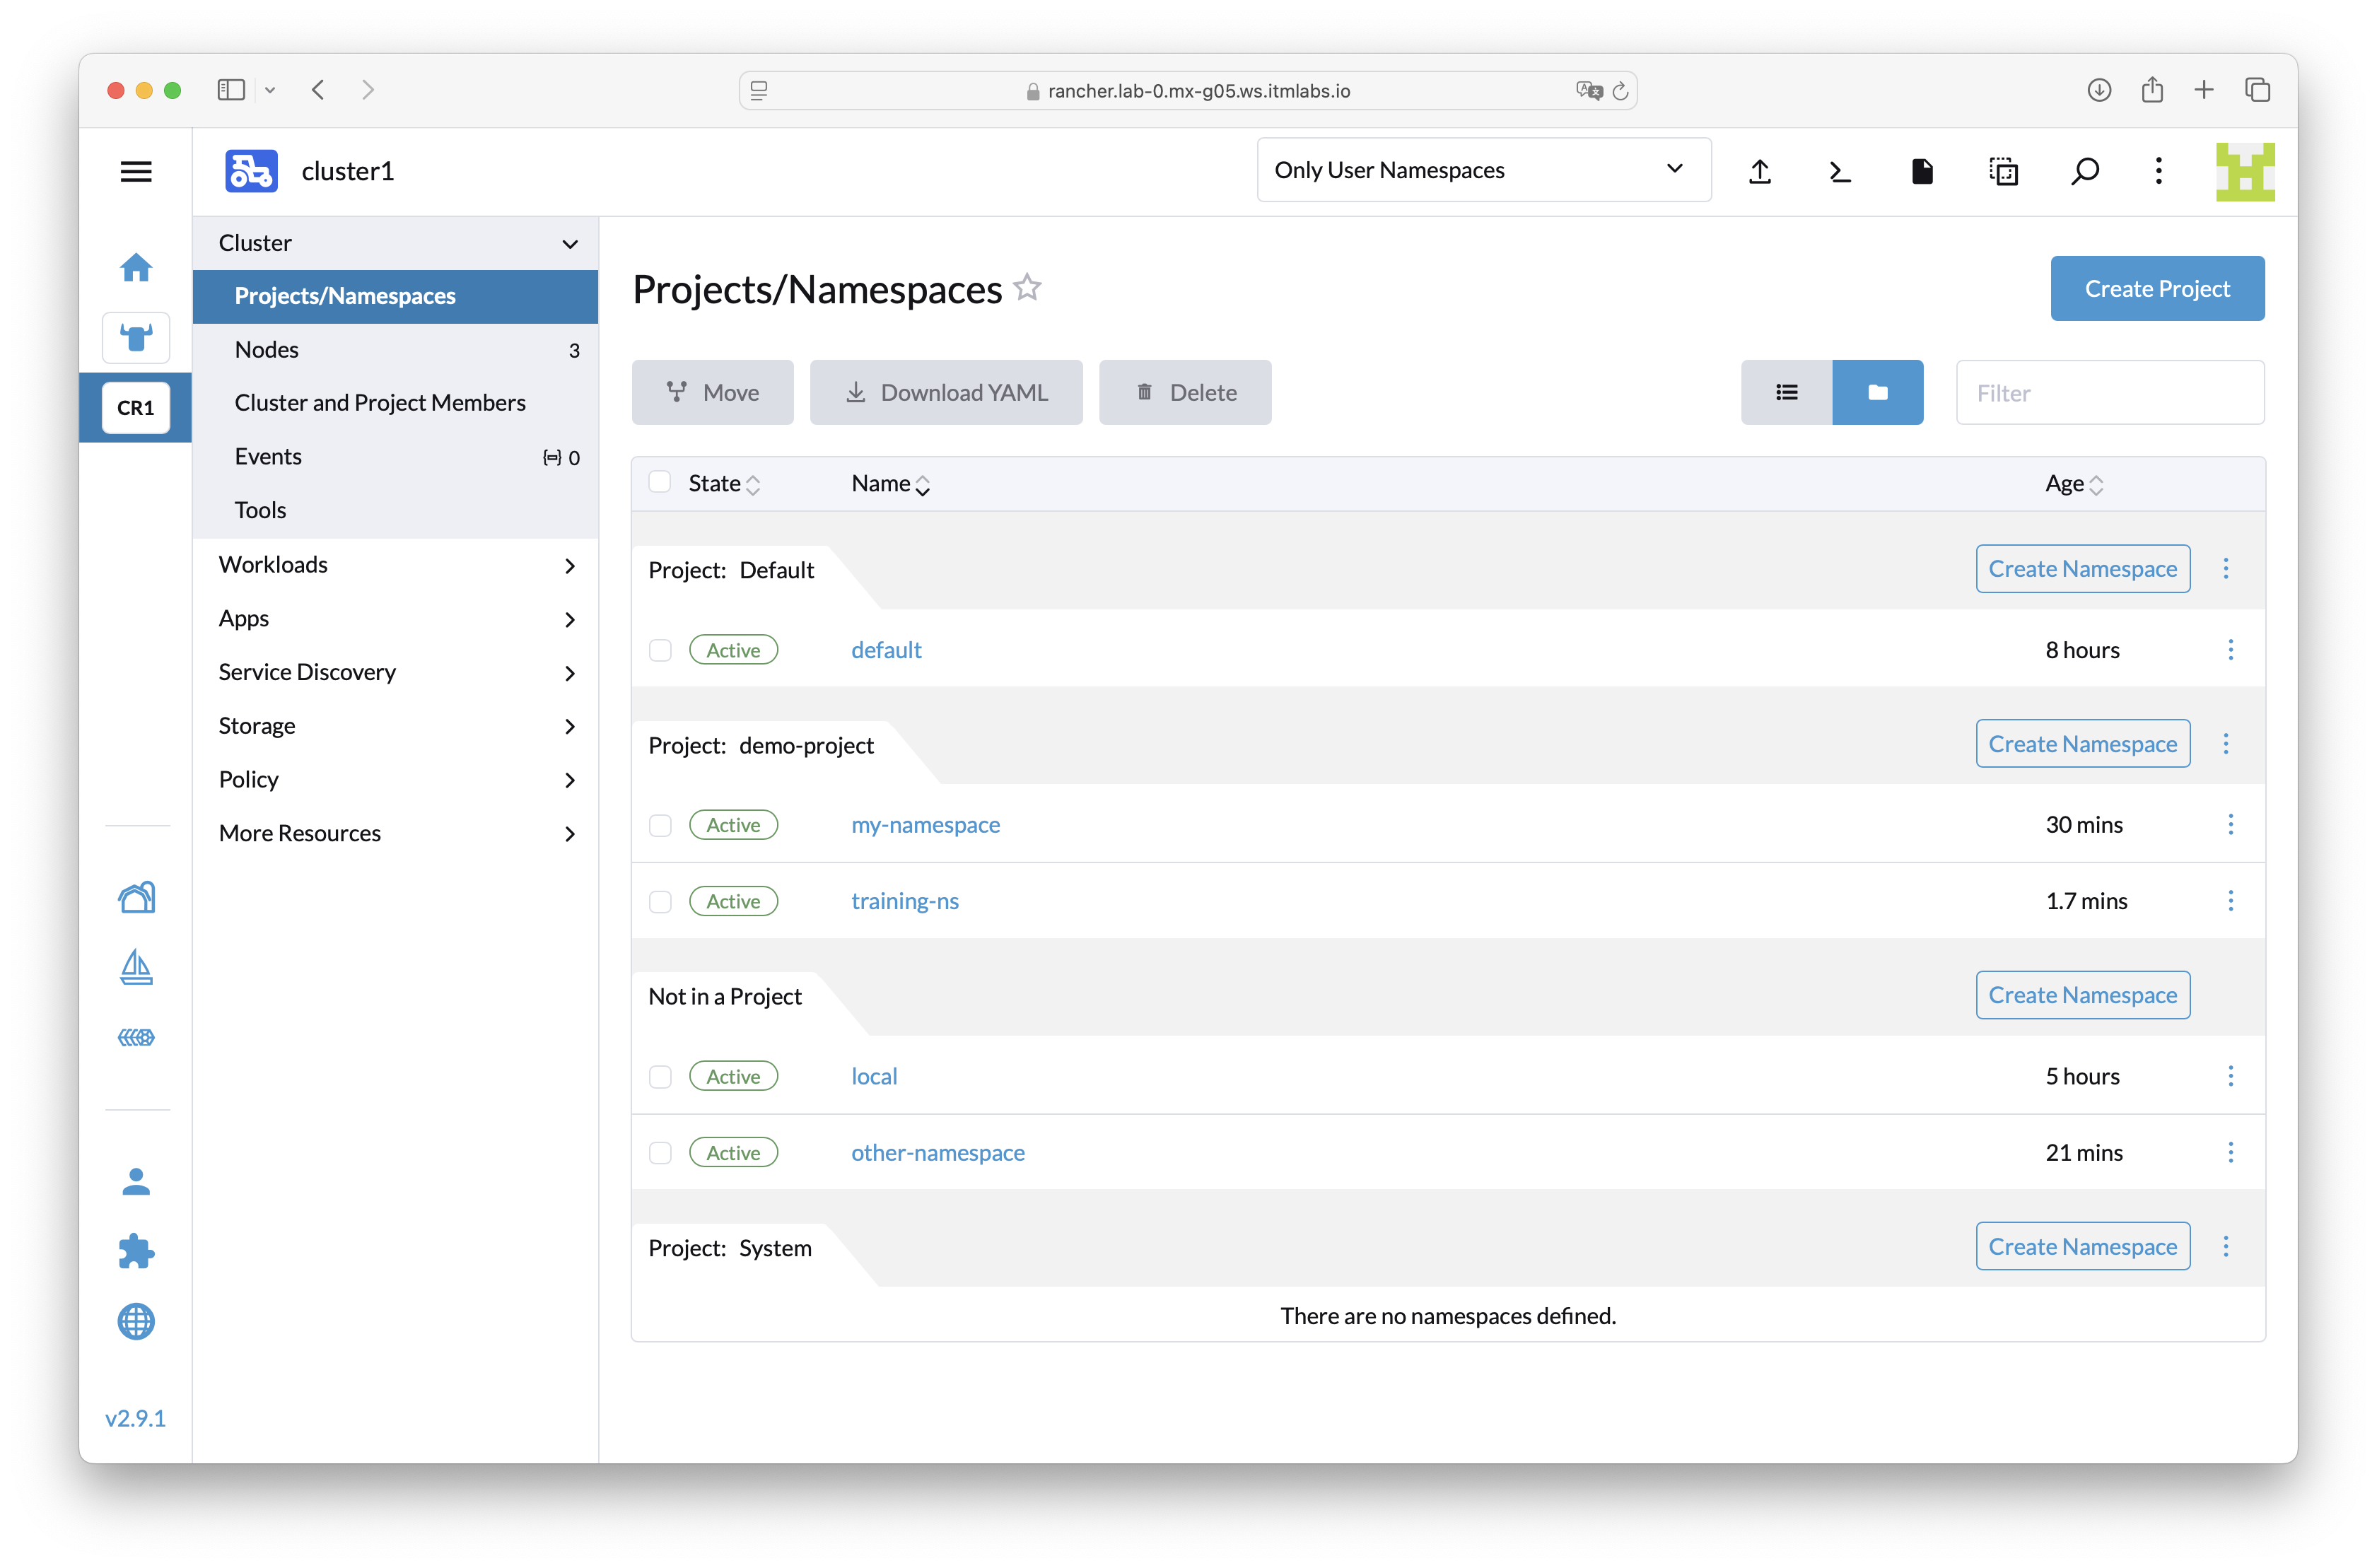Favorite Projects/Namespaces with the star icon
The height and width of the screenshot is (1568, 2377).
pyautogui.click(x=1027, y=288)
